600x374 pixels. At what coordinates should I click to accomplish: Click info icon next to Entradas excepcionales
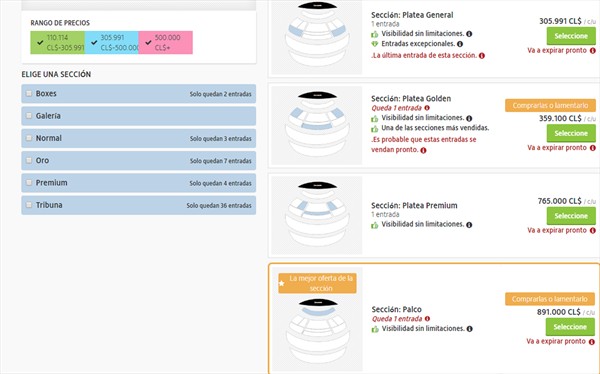(460, 44)
